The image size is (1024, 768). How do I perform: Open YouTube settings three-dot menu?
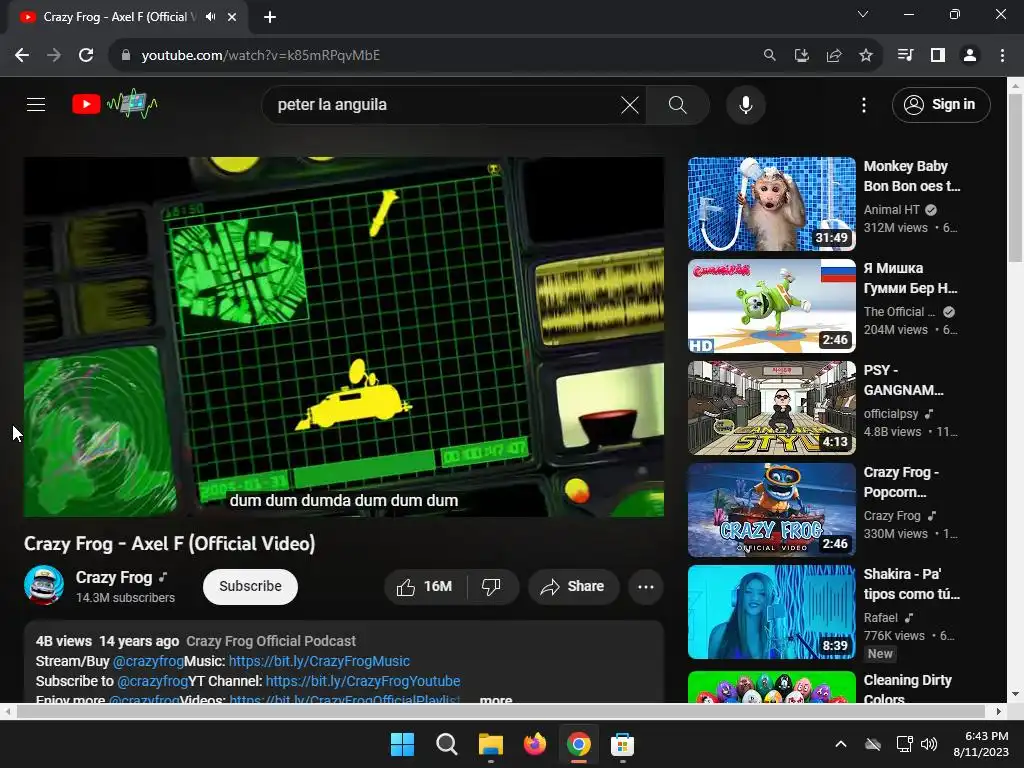pos(863,104)
